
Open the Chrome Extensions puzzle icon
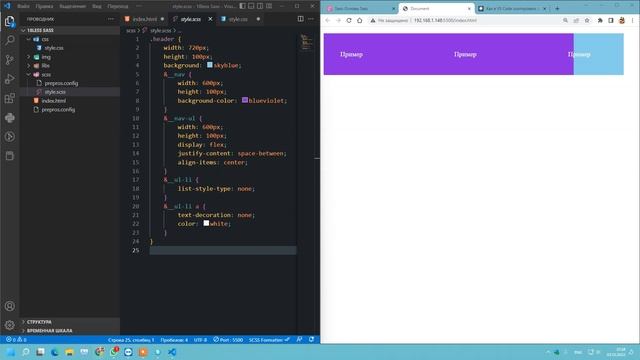pyautogui.click(x=600, y=20)
